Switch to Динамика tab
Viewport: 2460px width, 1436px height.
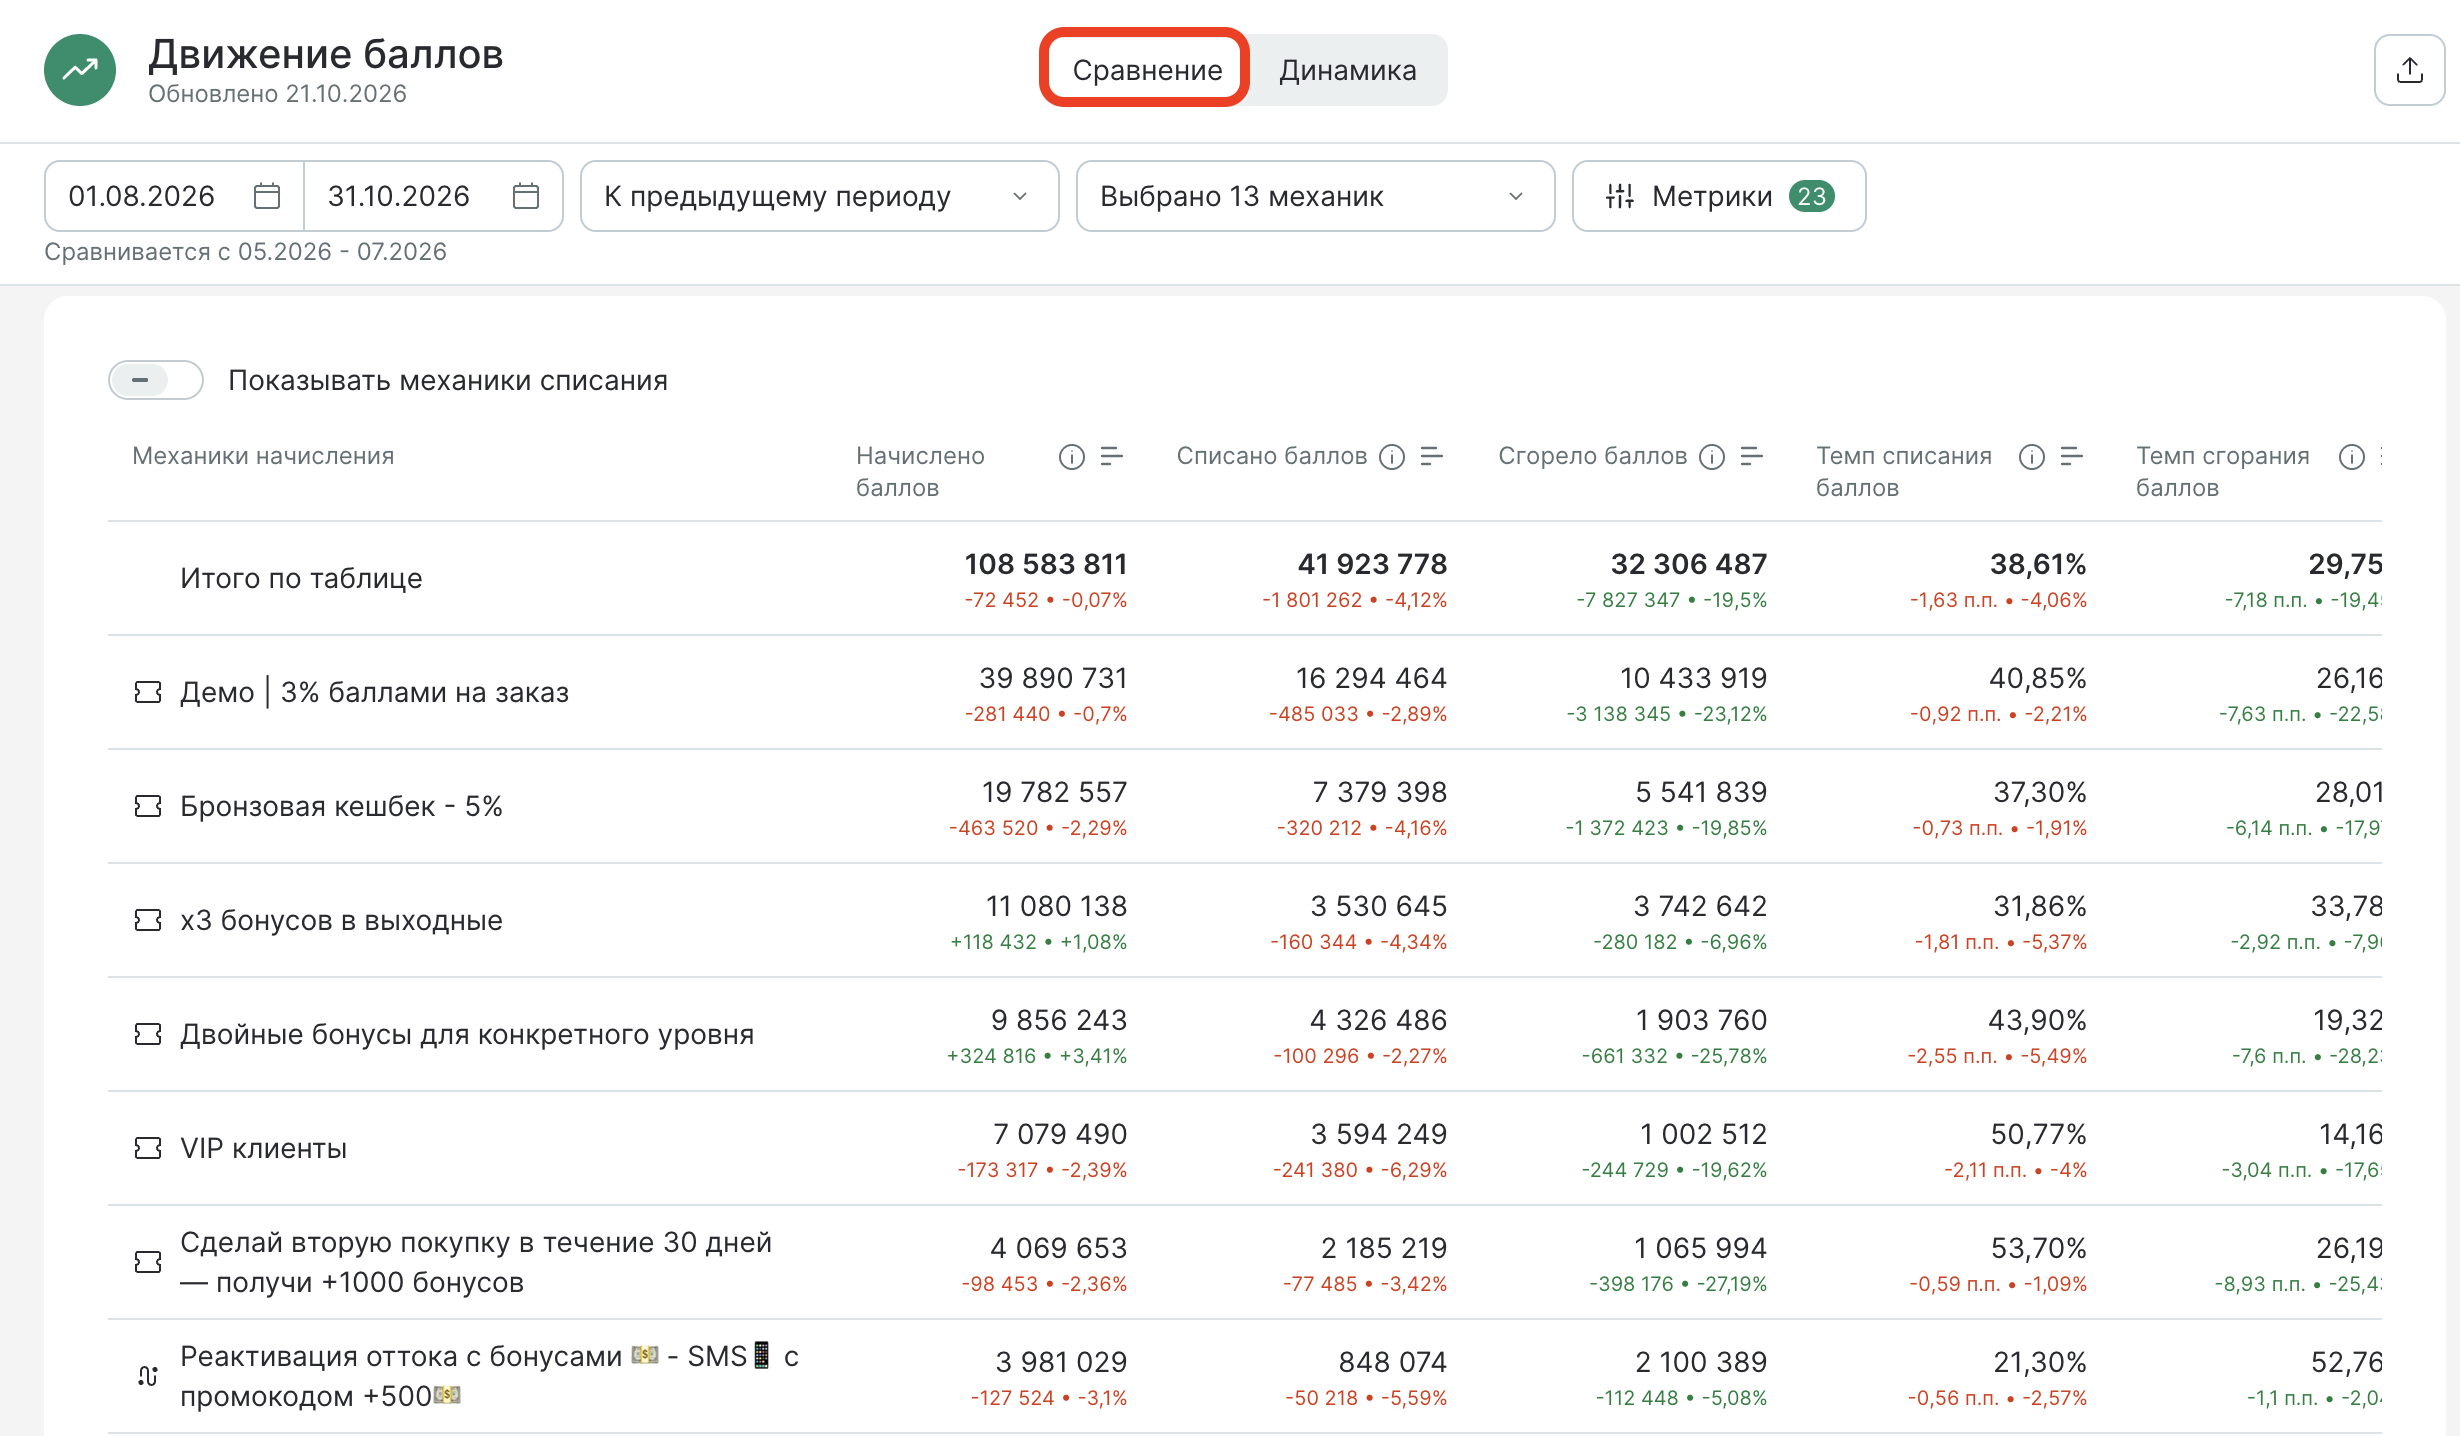coord(1347,70)
